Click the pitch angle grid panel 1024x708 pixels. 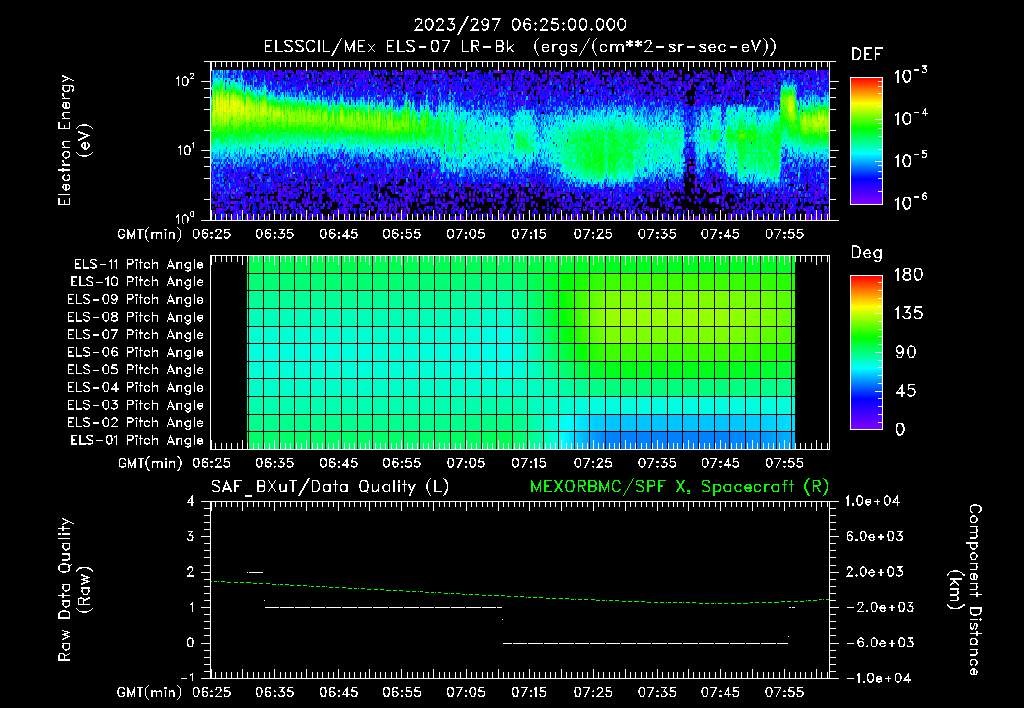520,352
